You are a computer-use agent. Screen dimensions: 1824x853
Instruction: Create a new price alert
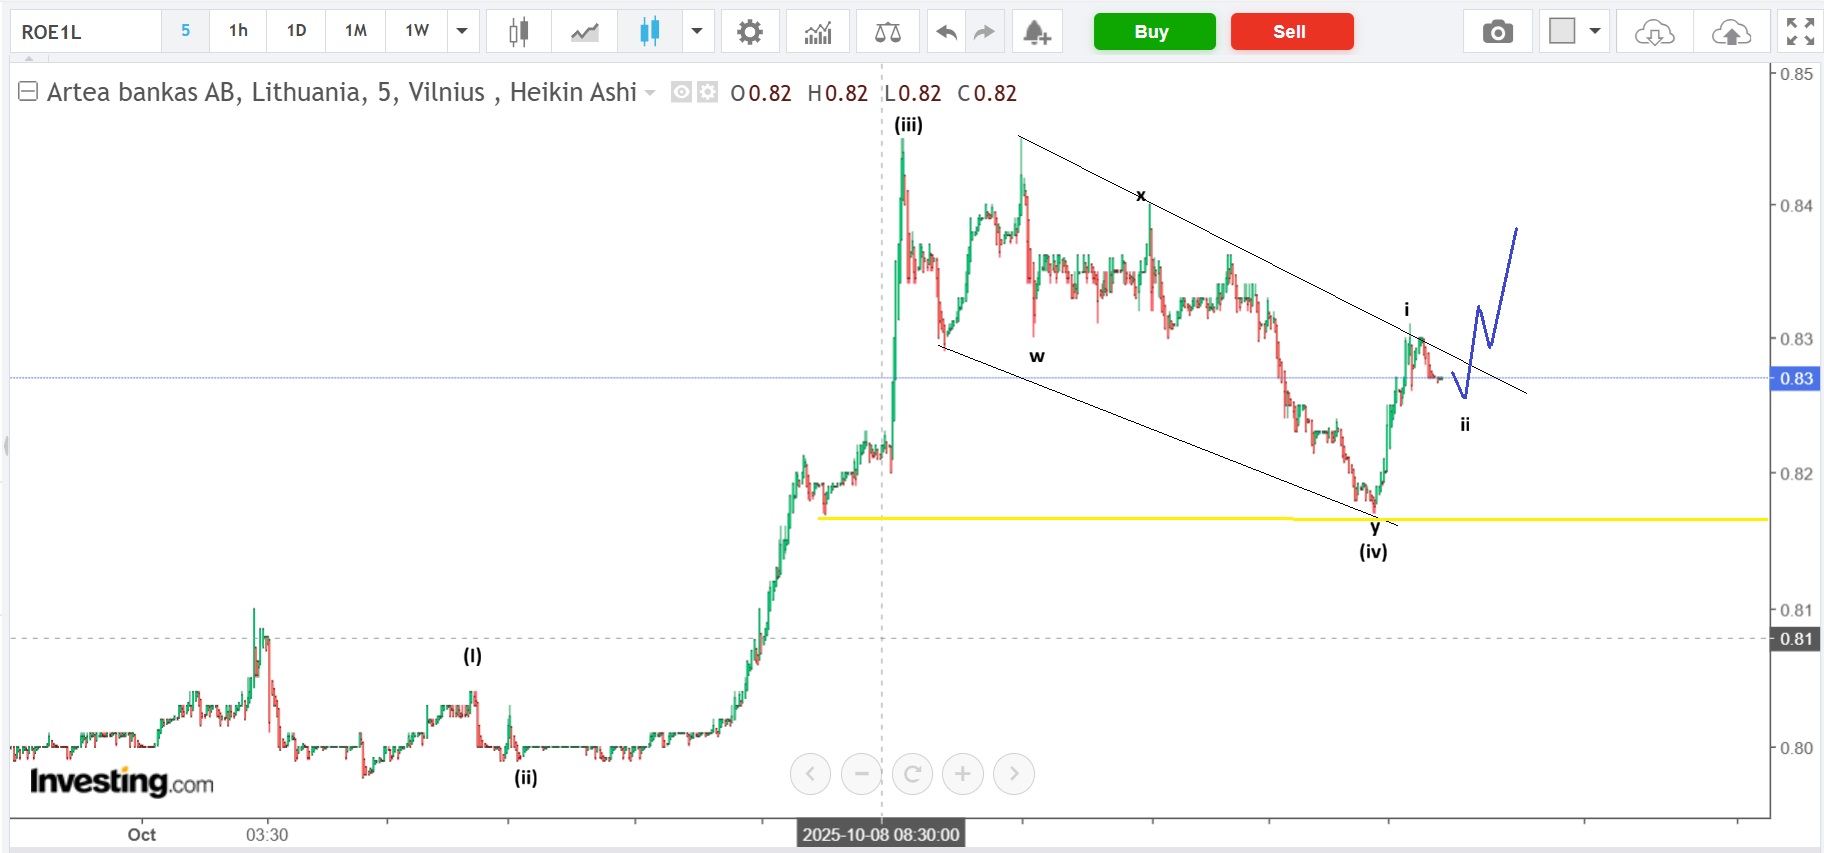click(1037, 32)
